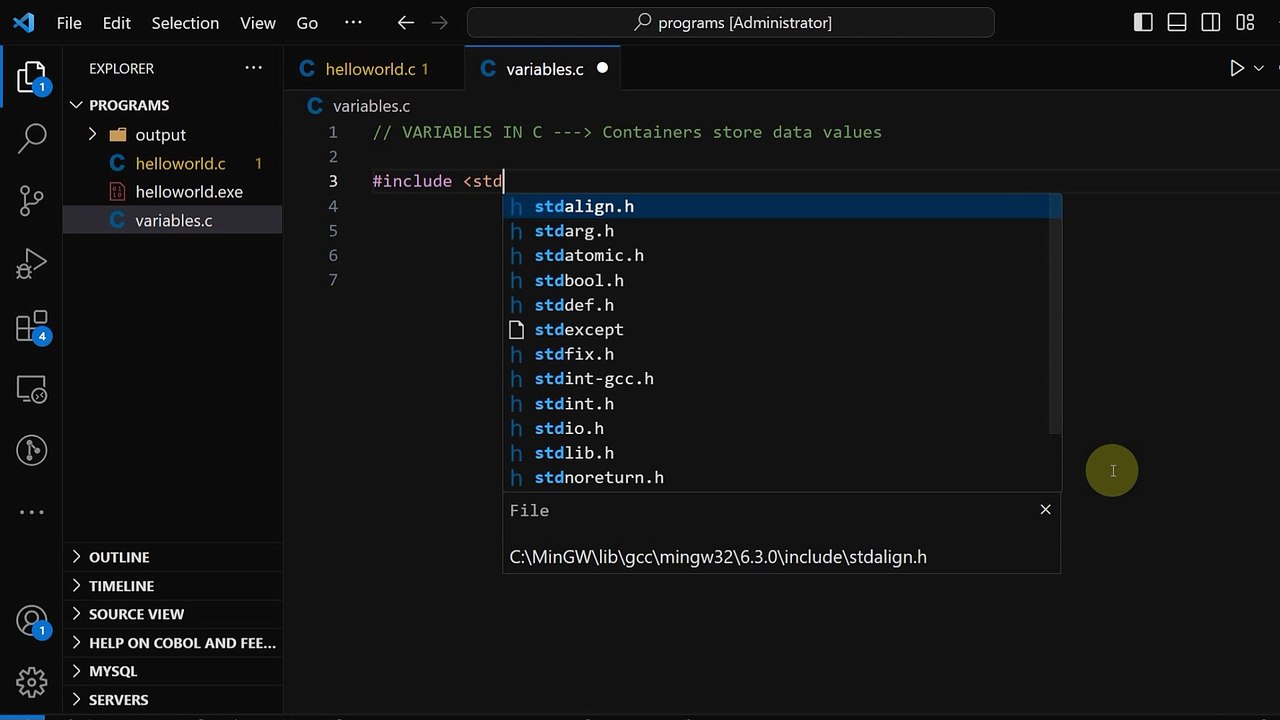Image resolution: width=1280 pixels, height=720 pixels.
Task: Open the Accounts menu
Action: (32, 622)
